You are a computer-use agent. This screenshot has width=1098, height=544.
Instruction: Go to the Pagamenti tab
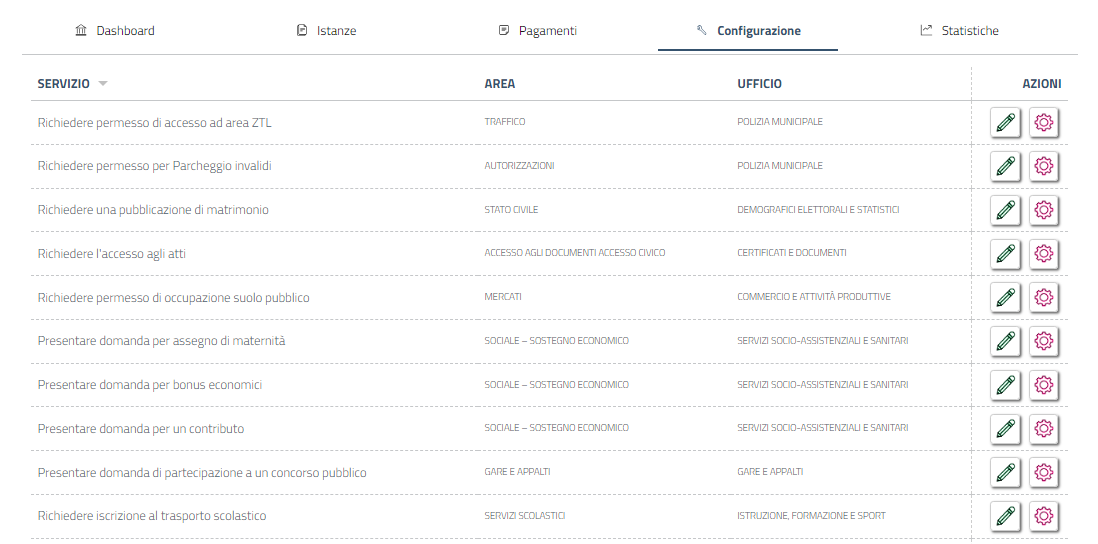537,31
